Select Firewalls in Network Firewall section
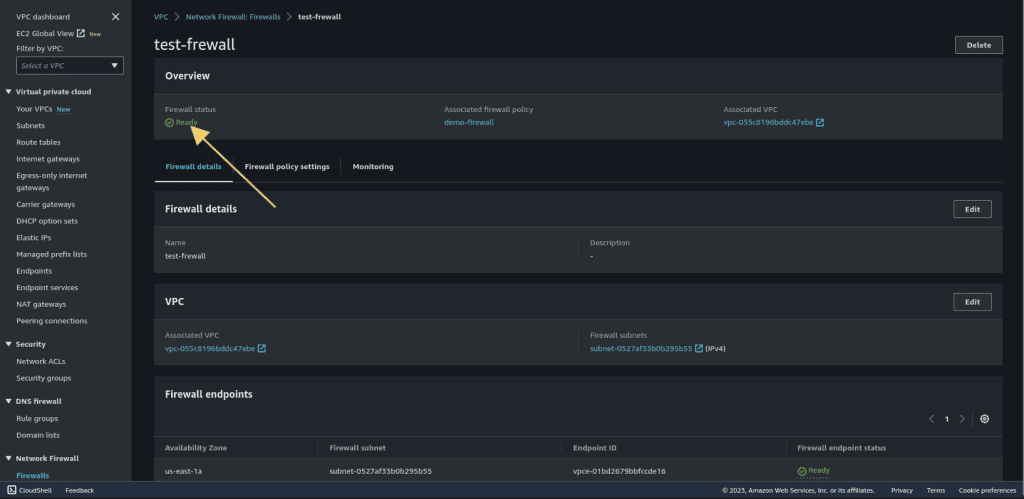The height and width of the screenshot is (499, 1024). click(33, 475)
